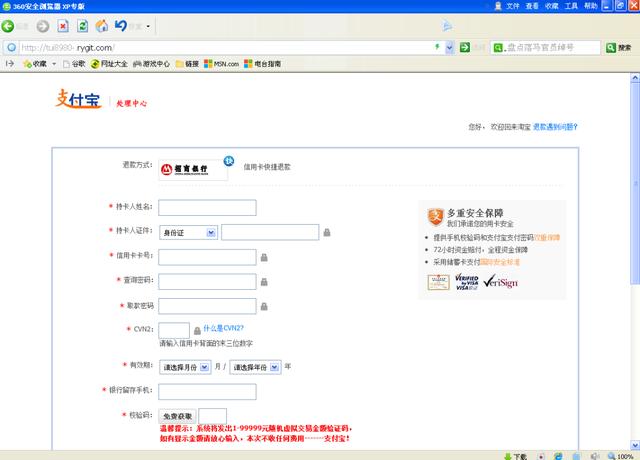640x460 pixels.
Task: Open the 查看 menu
Action: pos(532,6)
